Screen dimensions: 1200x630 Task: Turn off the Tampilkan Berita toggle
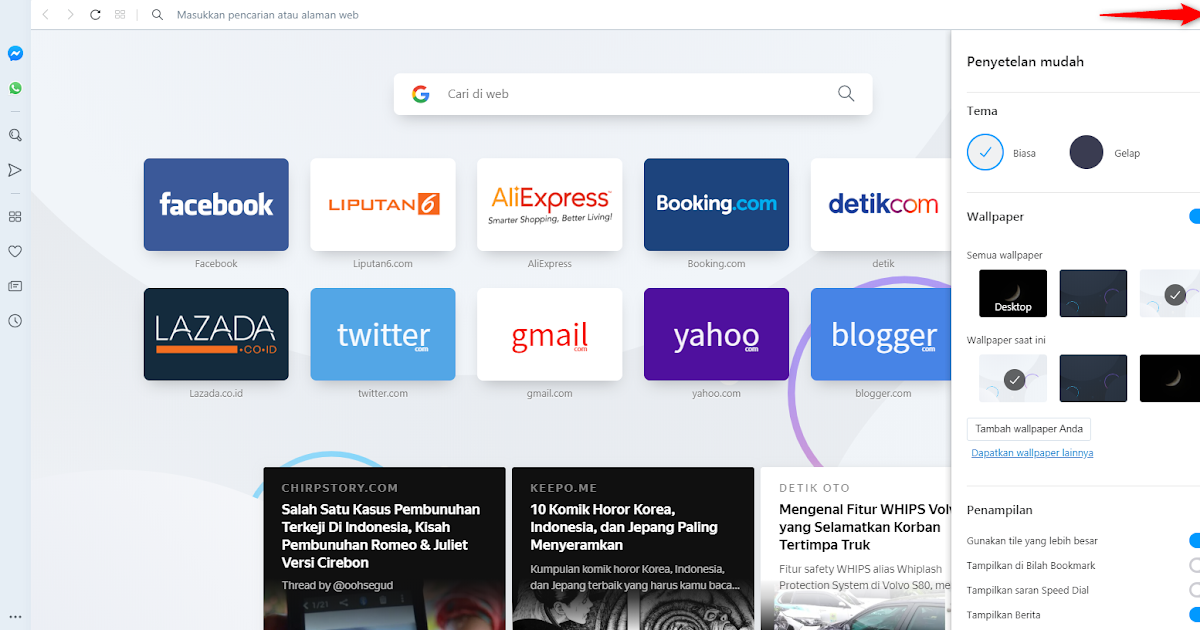tap(1192, 614)
